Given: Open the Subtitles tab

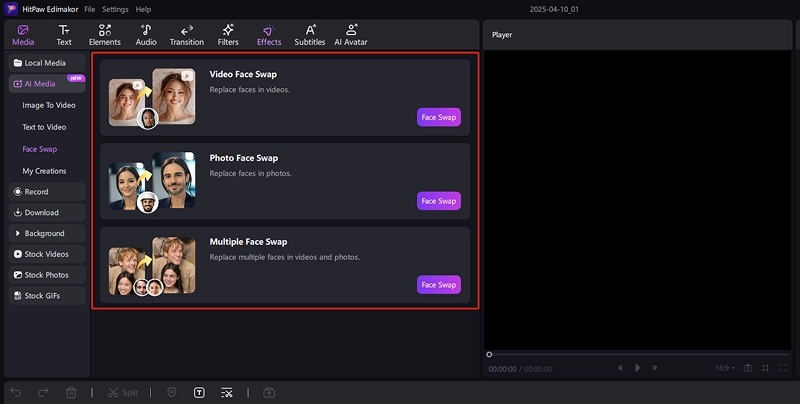Looking at the screenshot, I should [310, 35].
